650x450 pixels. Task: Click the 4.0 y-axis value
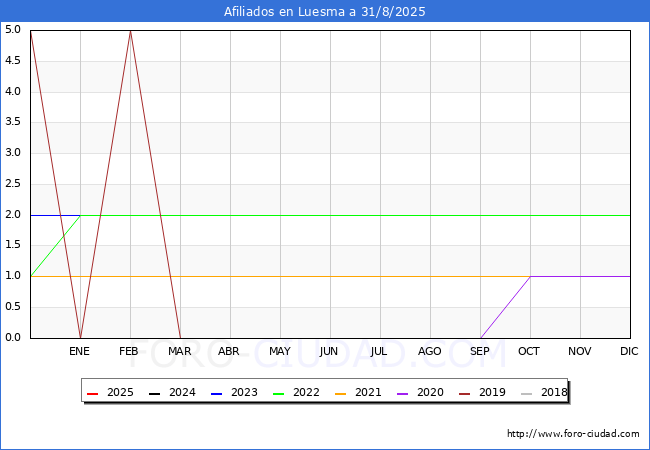(13, 91)
